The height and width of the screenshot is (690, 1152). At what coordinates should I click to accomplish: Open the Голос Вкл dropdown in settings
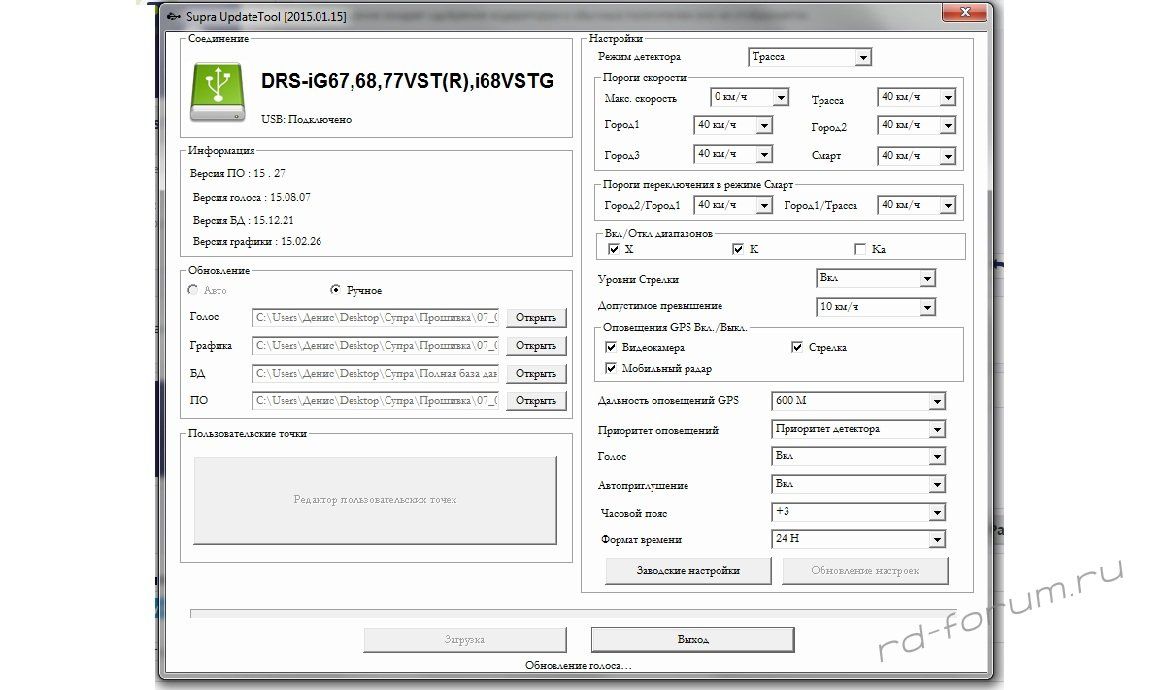[858, 456]
